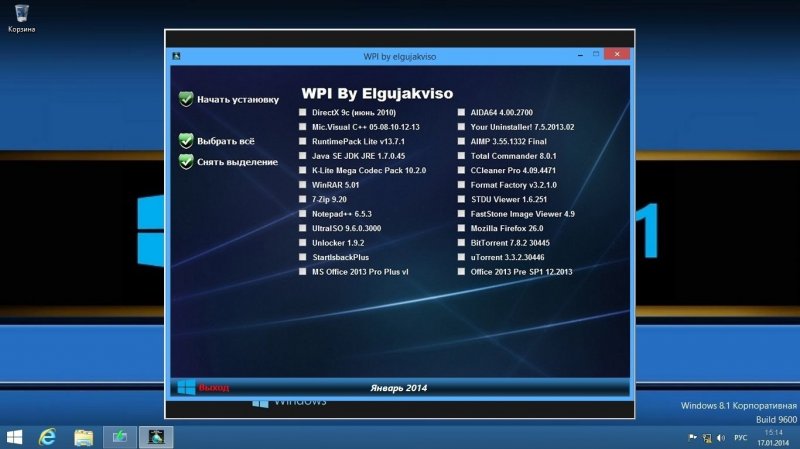Open the Recycle Bin (Корзина) desktop icon
Image resolution: width=800 pixels, height=449 pixels.
coord(21,18)
